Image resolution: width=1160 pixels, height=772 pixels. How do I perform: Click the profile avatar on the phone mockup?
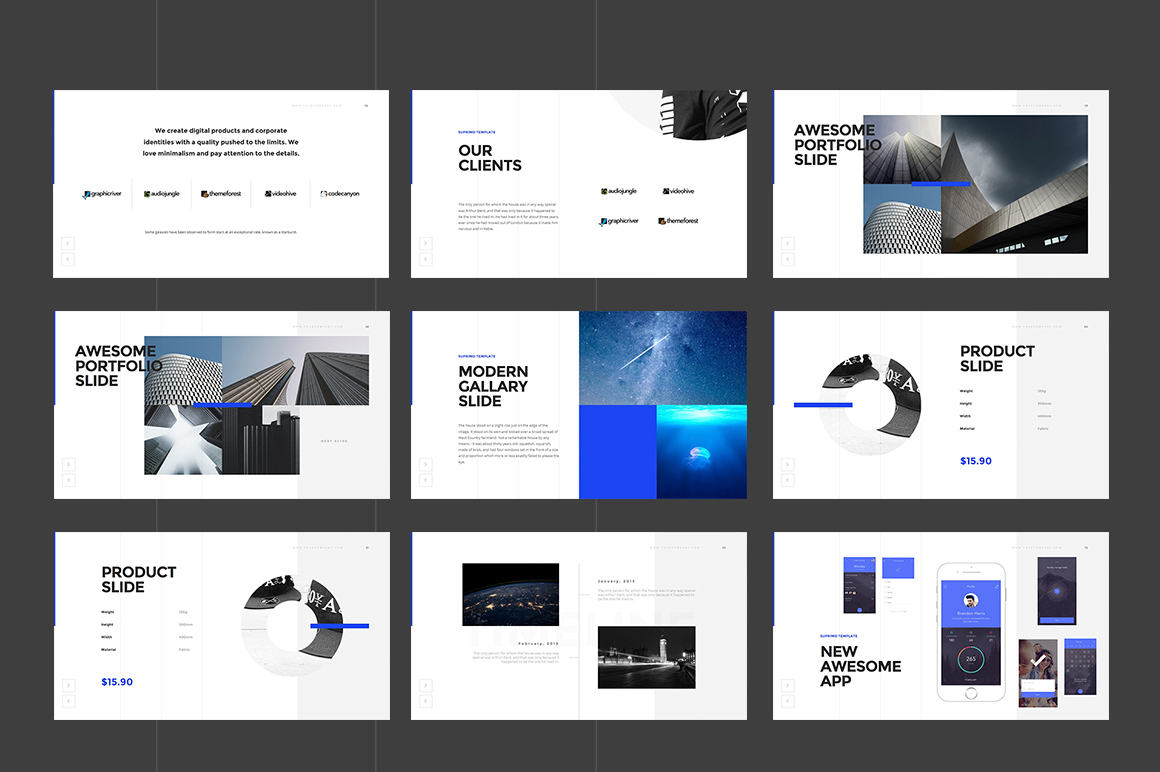click(969, 601)
